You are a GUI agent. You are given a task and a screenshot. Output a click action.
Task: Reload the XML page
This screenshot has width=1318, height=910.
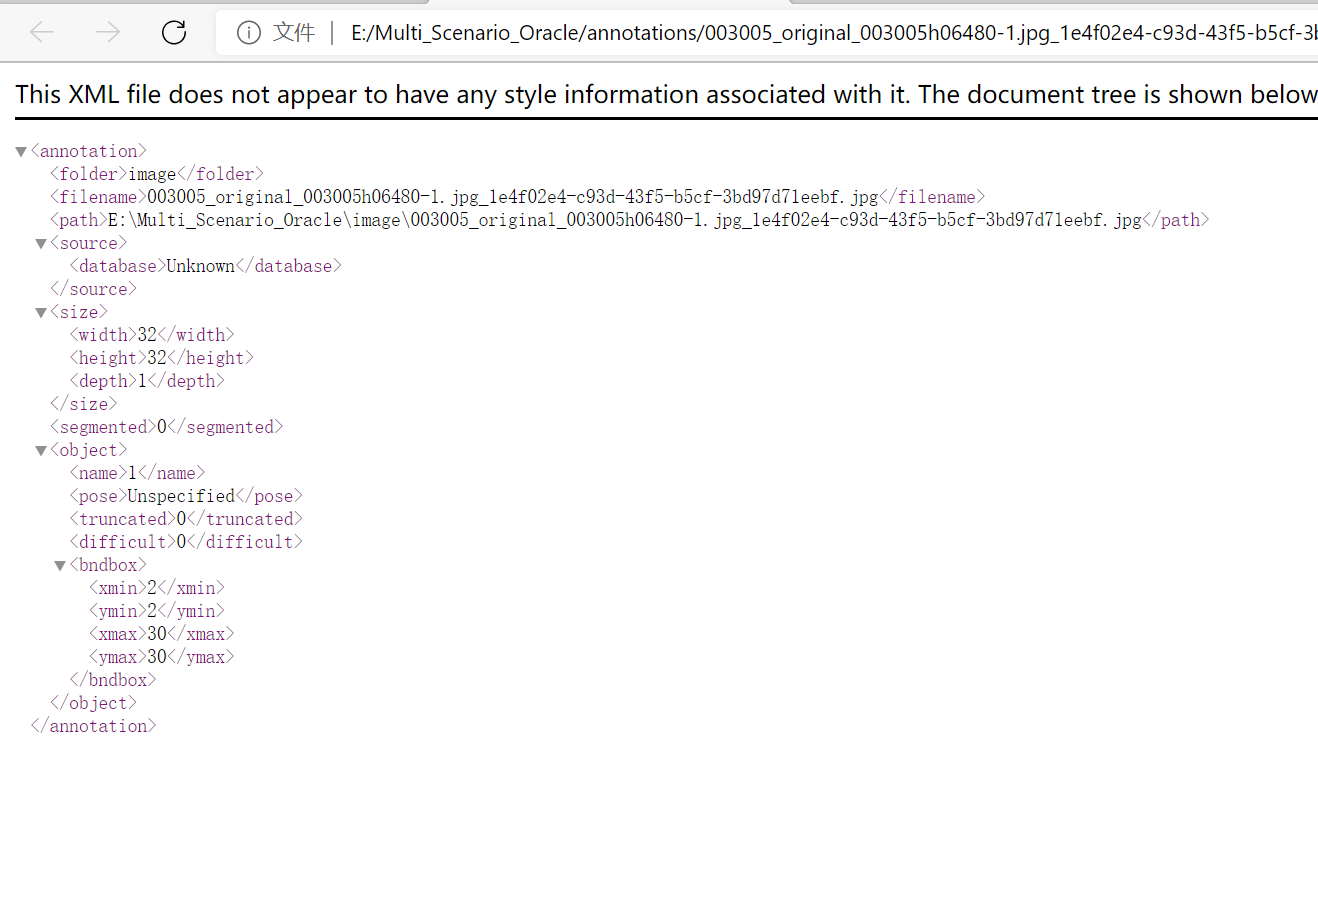[173, 32]
